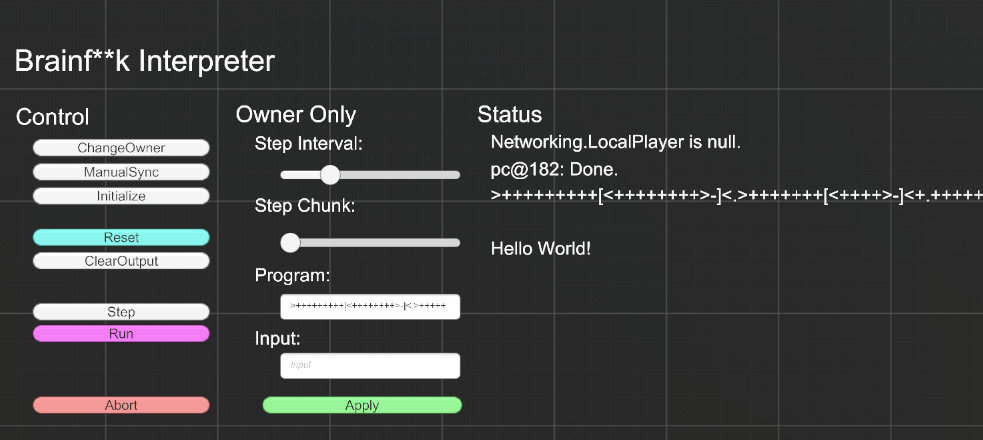The image size is (983, 440).
Task: Focus the empty Input text field
Action: [370, 365]
